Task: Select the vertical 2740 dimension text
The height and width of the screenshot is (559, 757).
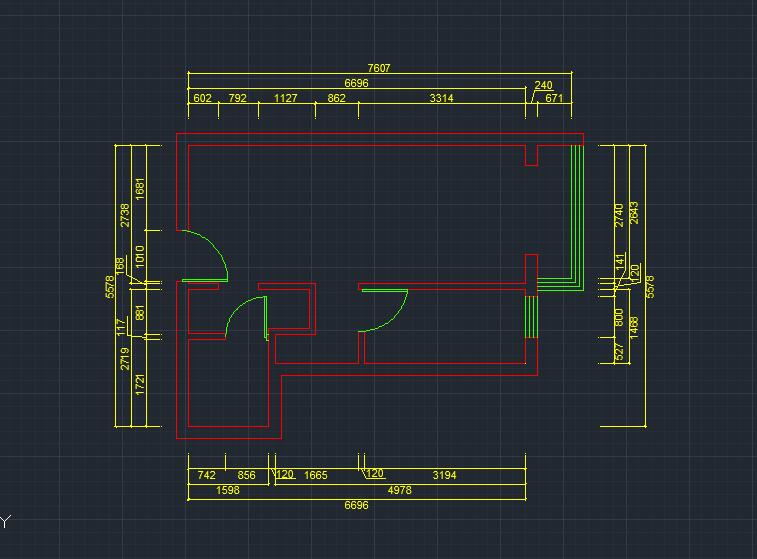Action: pyautogui.click(x=619, y=214)
